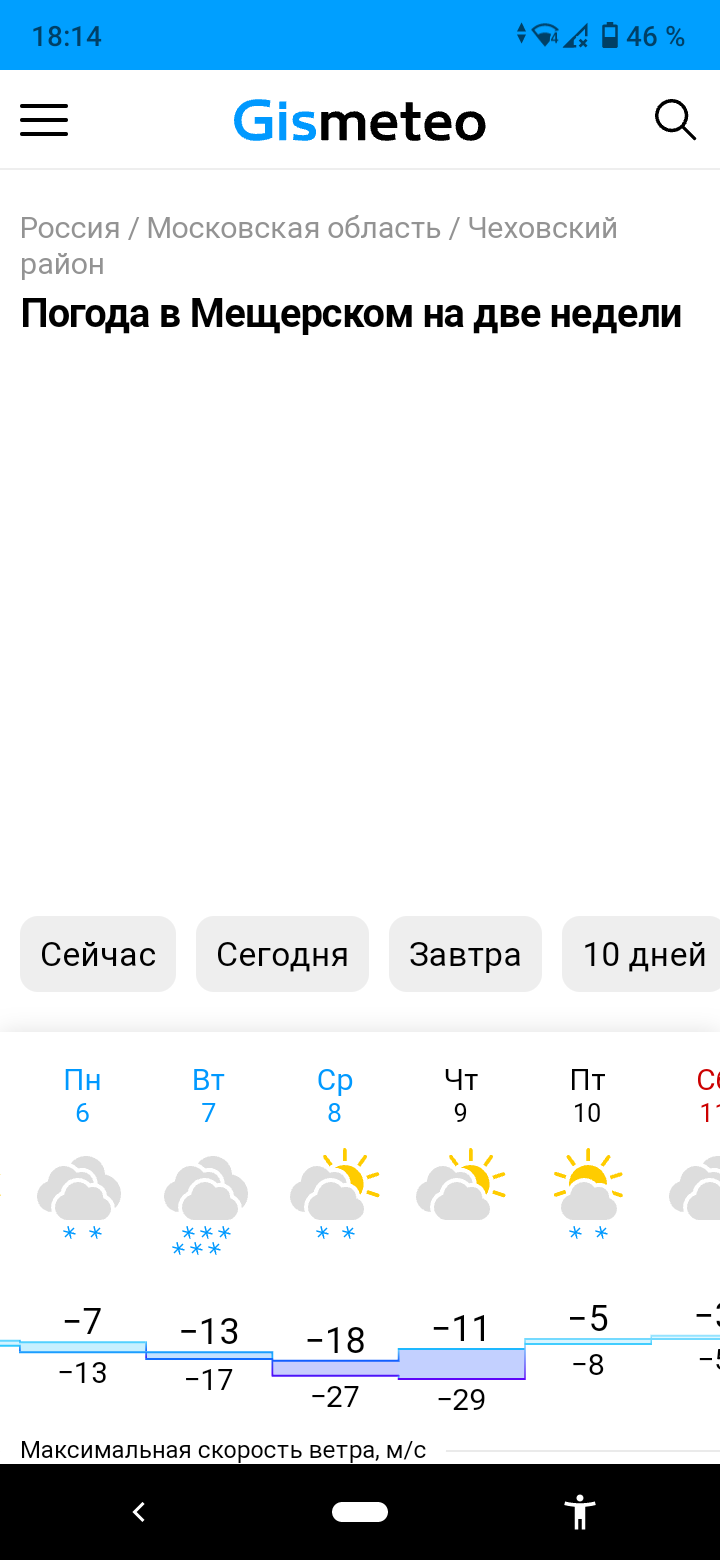Tap Android back navigation arrow

click(x=139, y=1512)
